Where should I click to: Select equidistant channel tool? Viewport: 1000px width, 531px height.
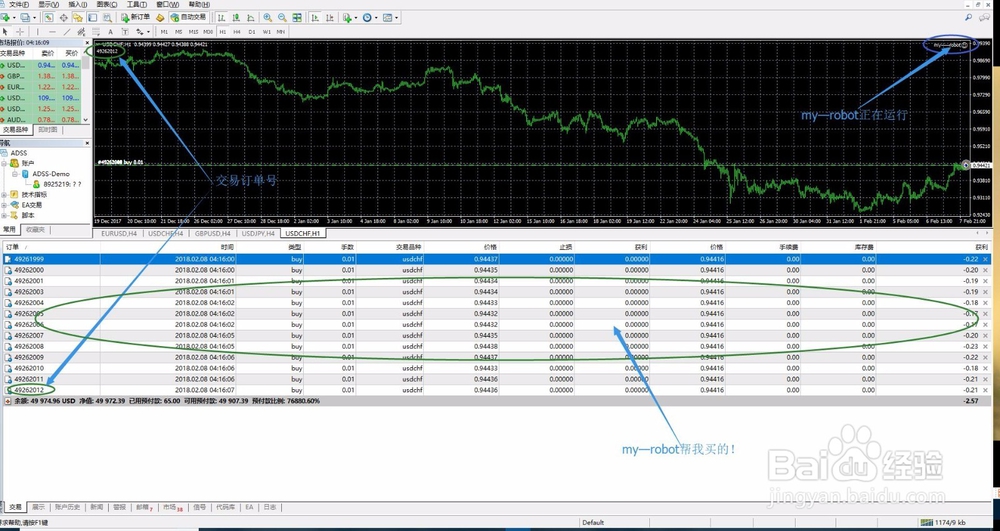(81, 31)
